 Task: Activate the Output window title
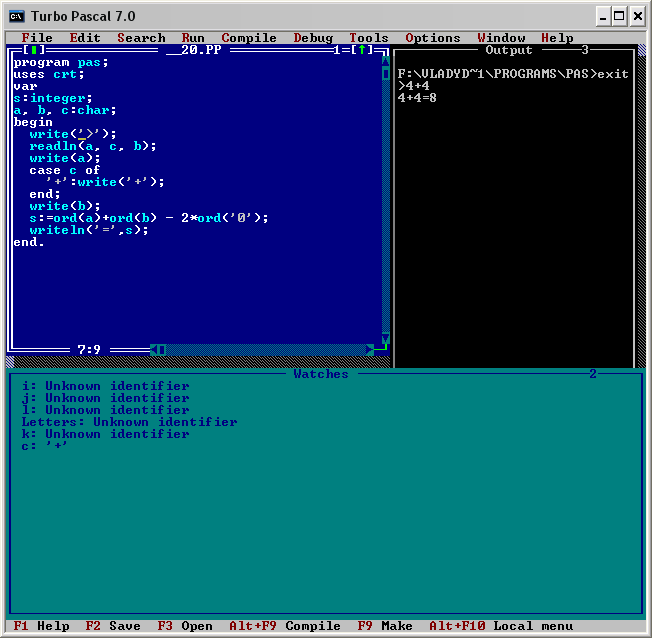click(509, 50)
